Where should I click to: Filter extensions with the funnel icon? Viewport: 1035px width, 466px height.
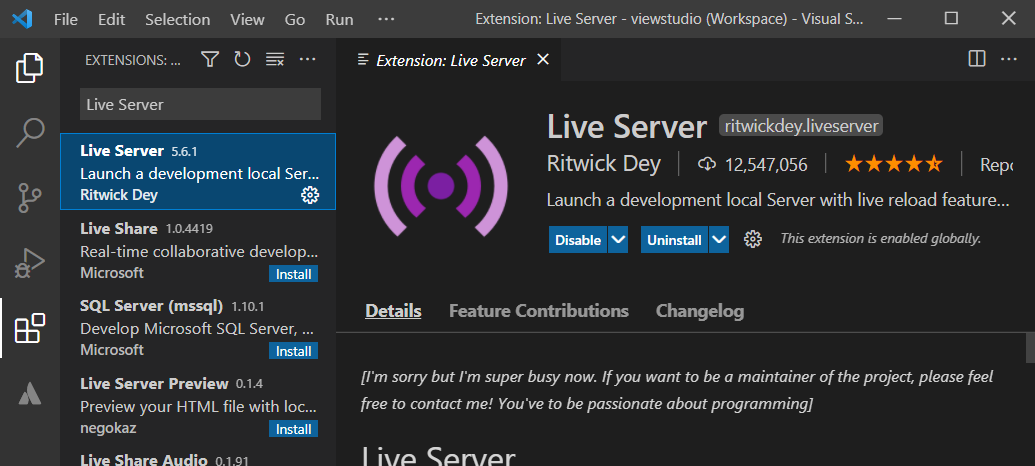click(x=210, y=60)
